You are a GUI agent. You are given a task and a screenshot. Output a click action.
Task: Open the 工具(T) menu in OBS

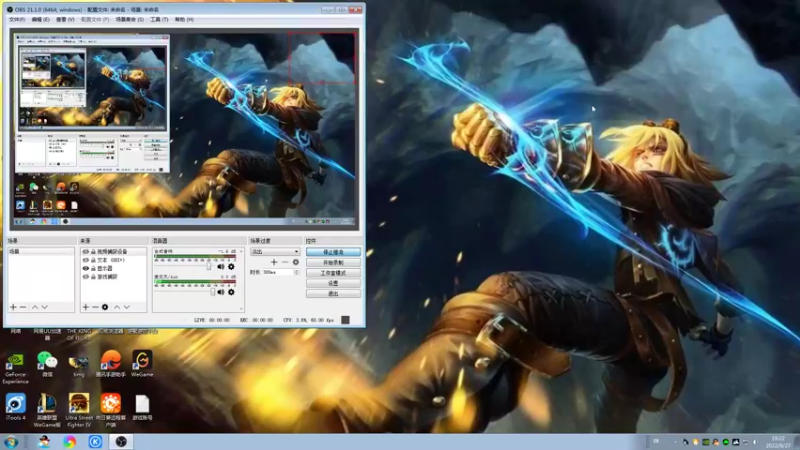coord(159,19)
